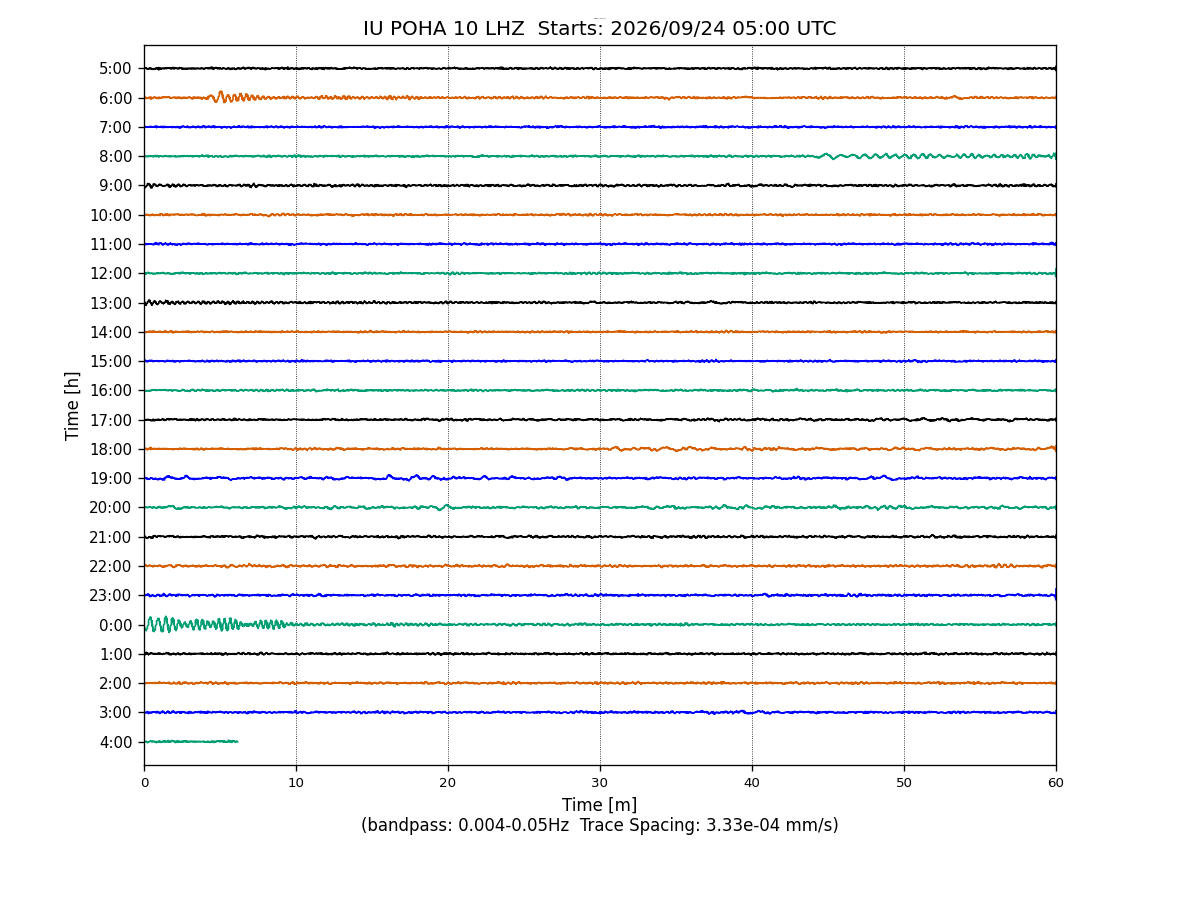1200x900 pixels.
Task: Select the 0:00 hour label
Action: coord(116,625)
